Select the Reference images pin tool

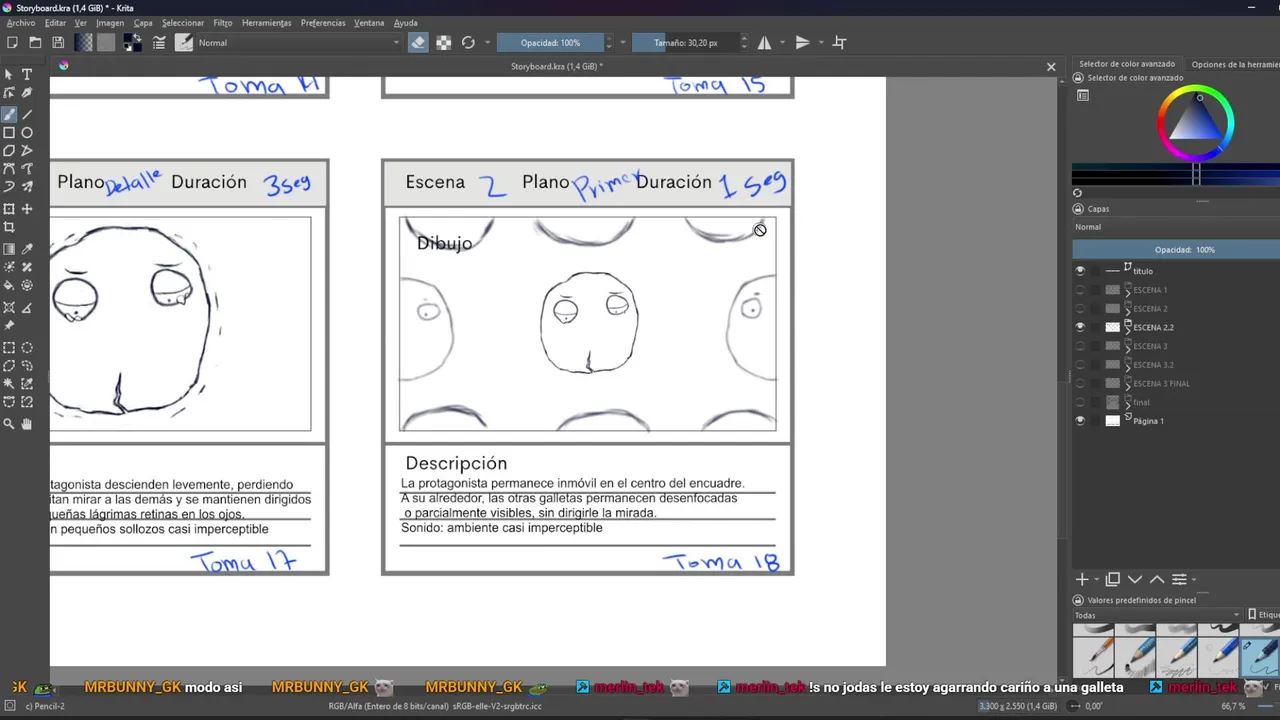pyautogui.click(x=9, y=326)
